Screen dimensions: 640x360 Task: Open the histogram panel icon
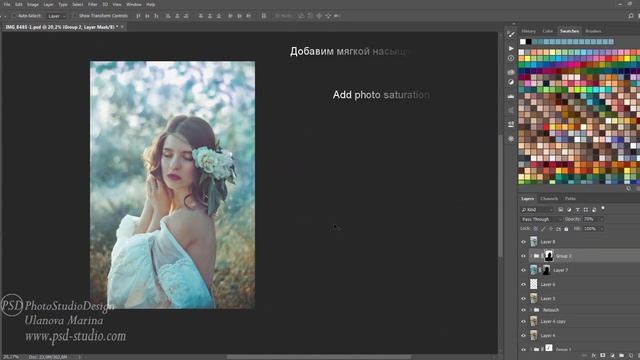[511, 96]
